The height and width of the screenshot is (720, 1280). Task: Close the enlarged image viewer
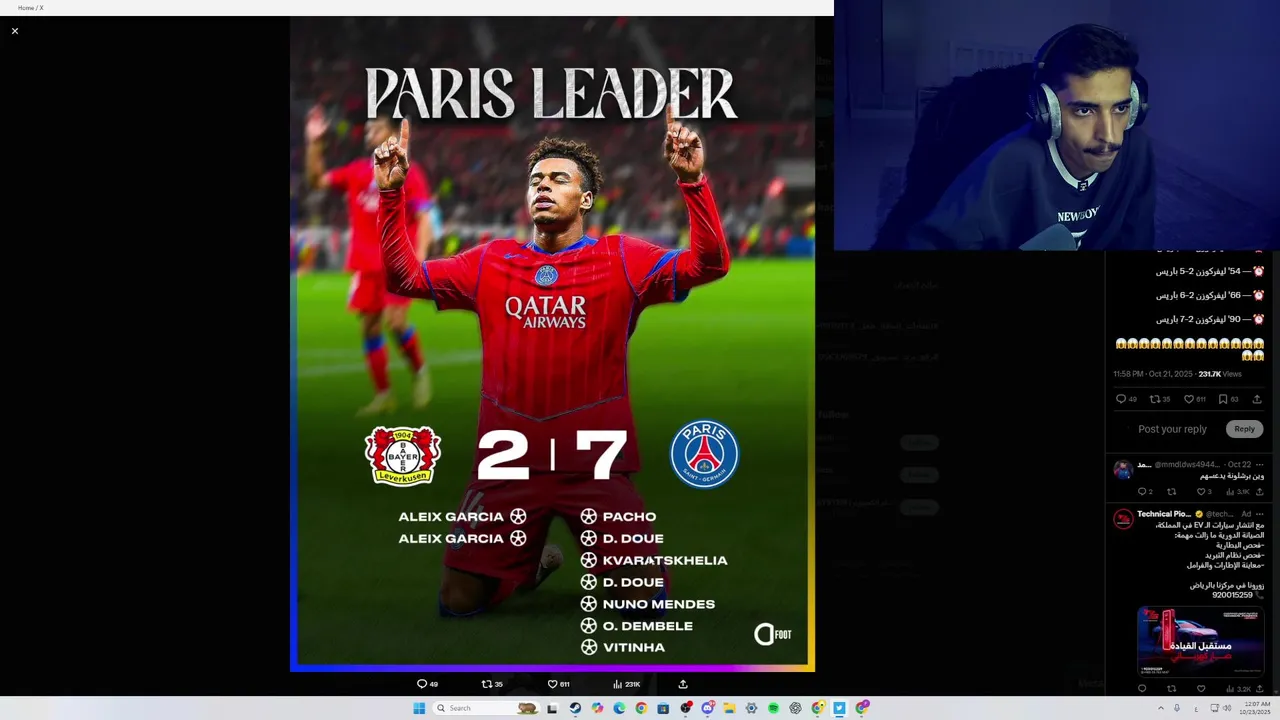pos(15,31)
